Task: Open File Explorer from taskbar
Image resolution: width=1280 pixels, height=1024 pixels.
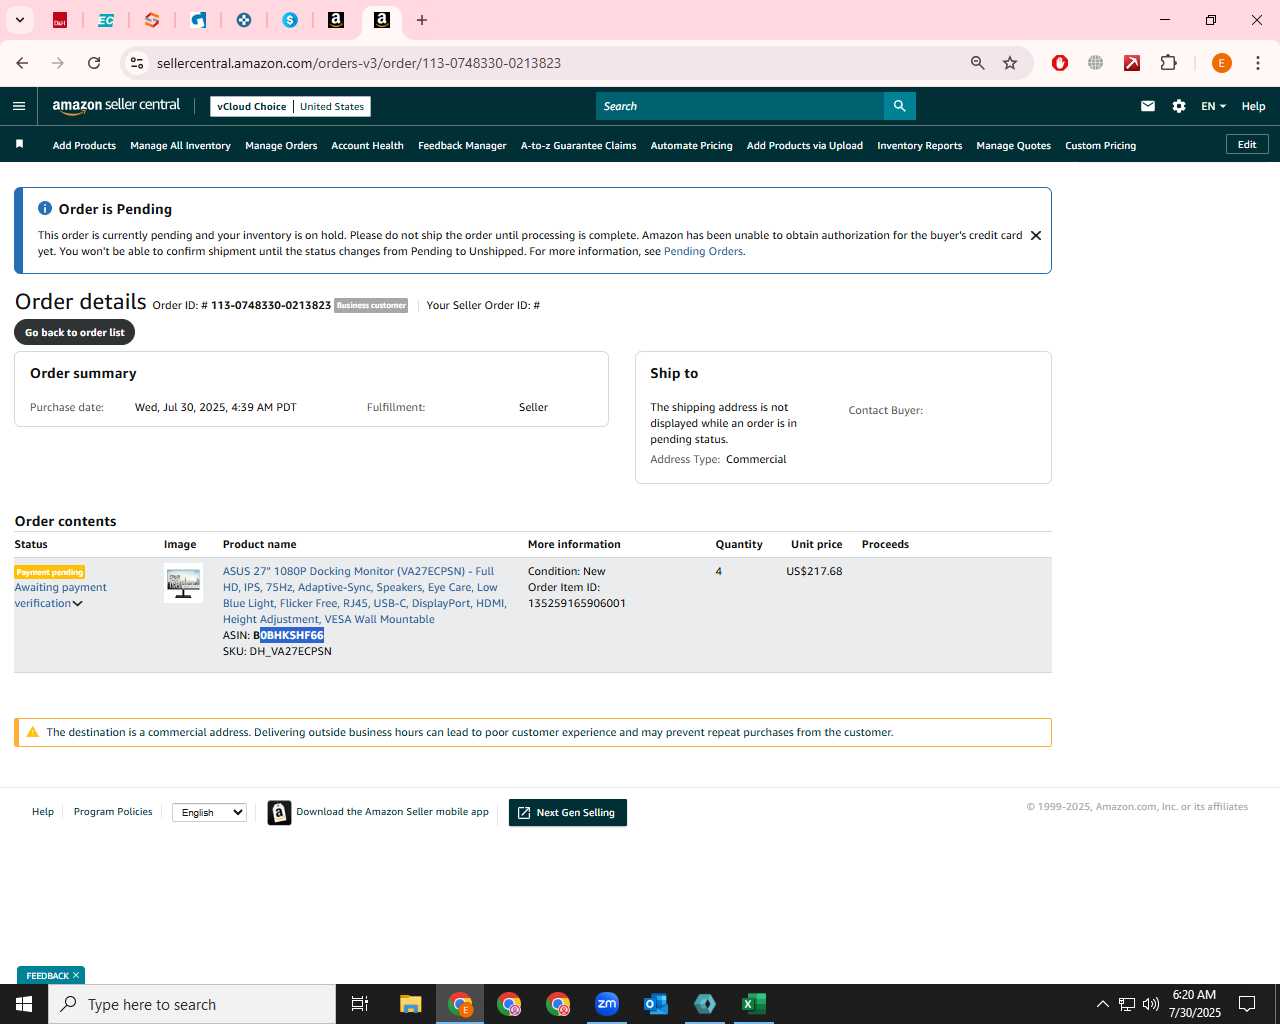Action: [x=411, y=1004]
